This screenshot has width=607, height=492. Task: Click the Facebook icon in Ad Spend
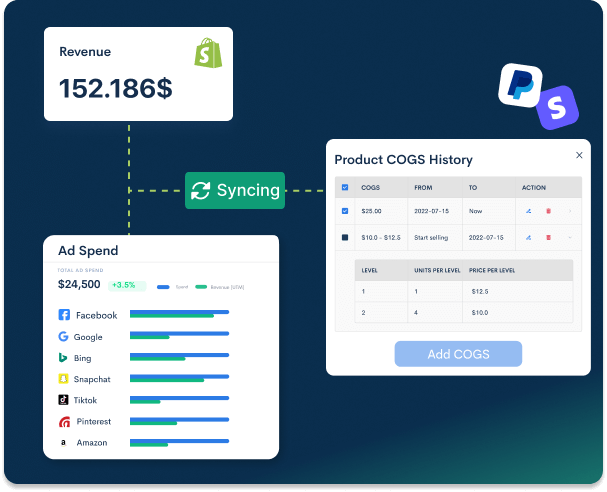64,315
